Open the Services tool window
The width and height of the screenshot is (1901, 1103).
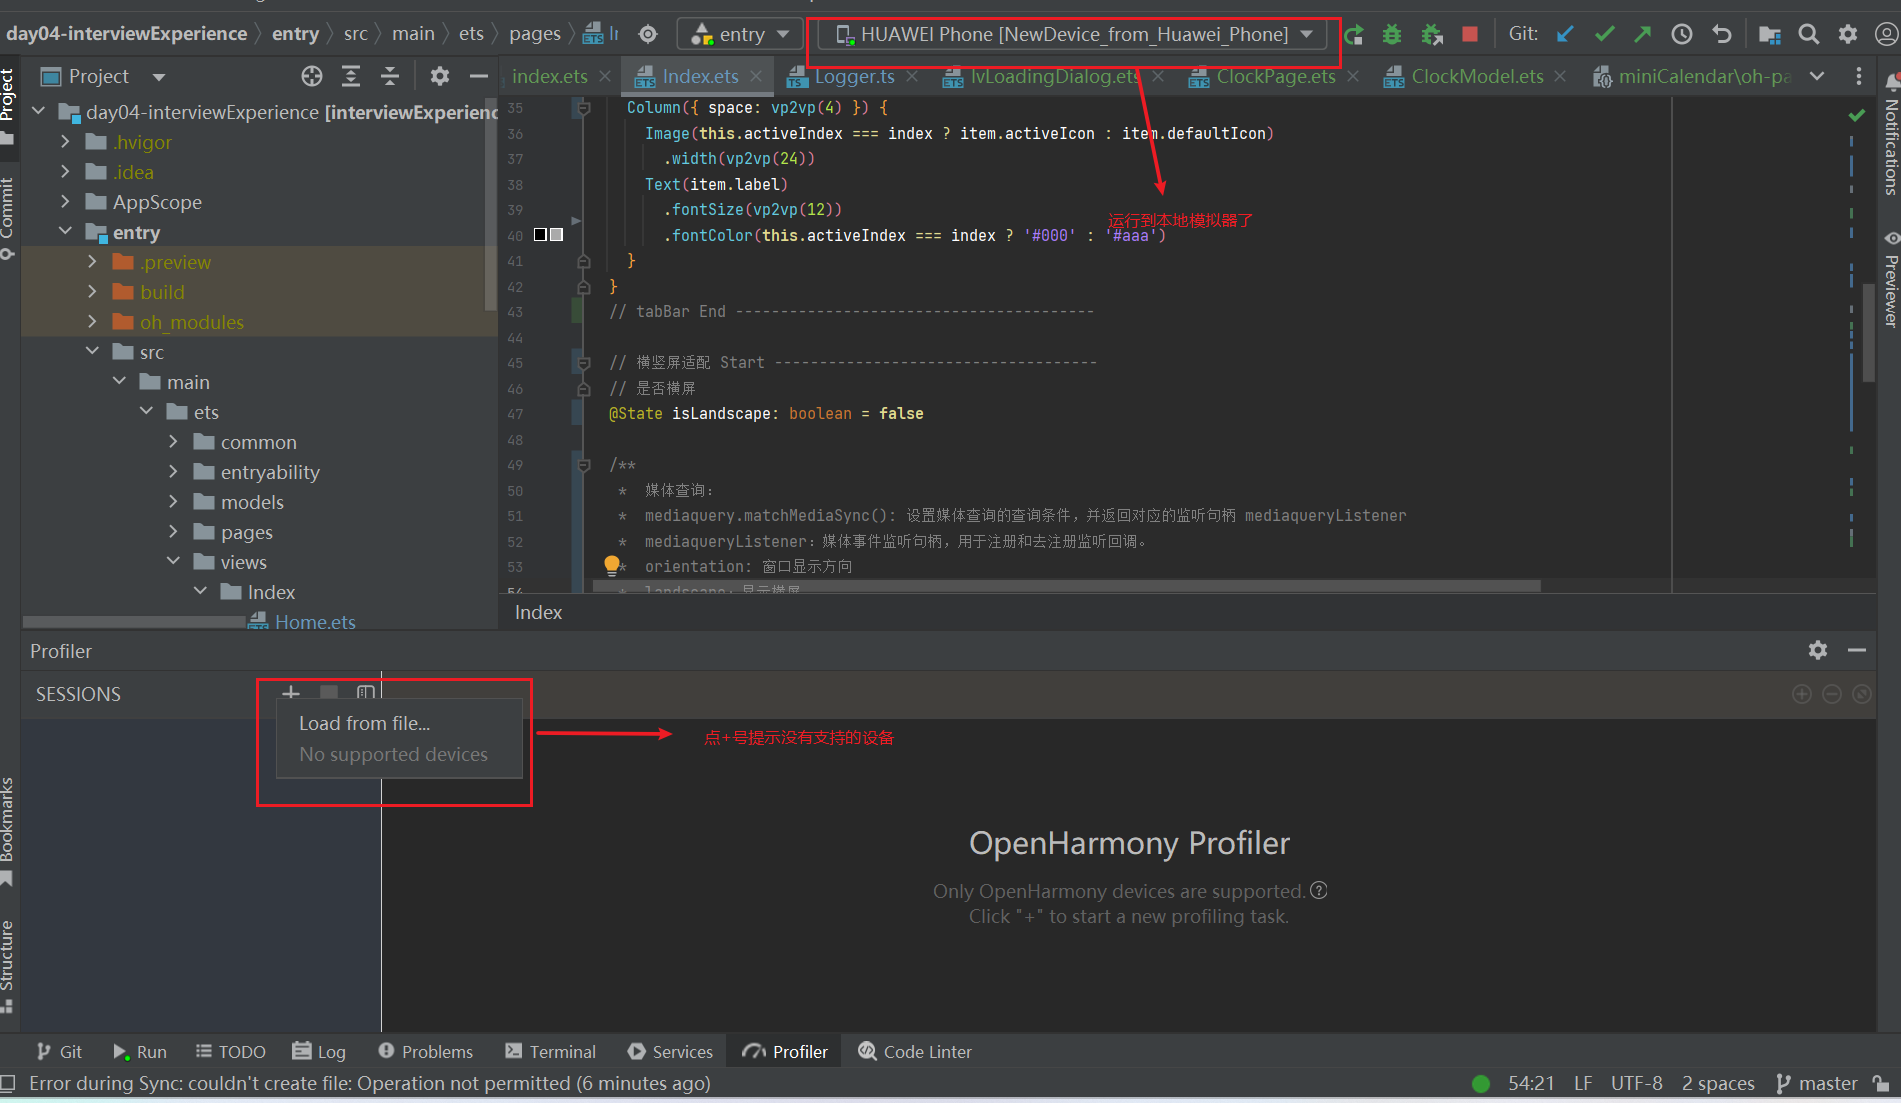(670, 1051)
